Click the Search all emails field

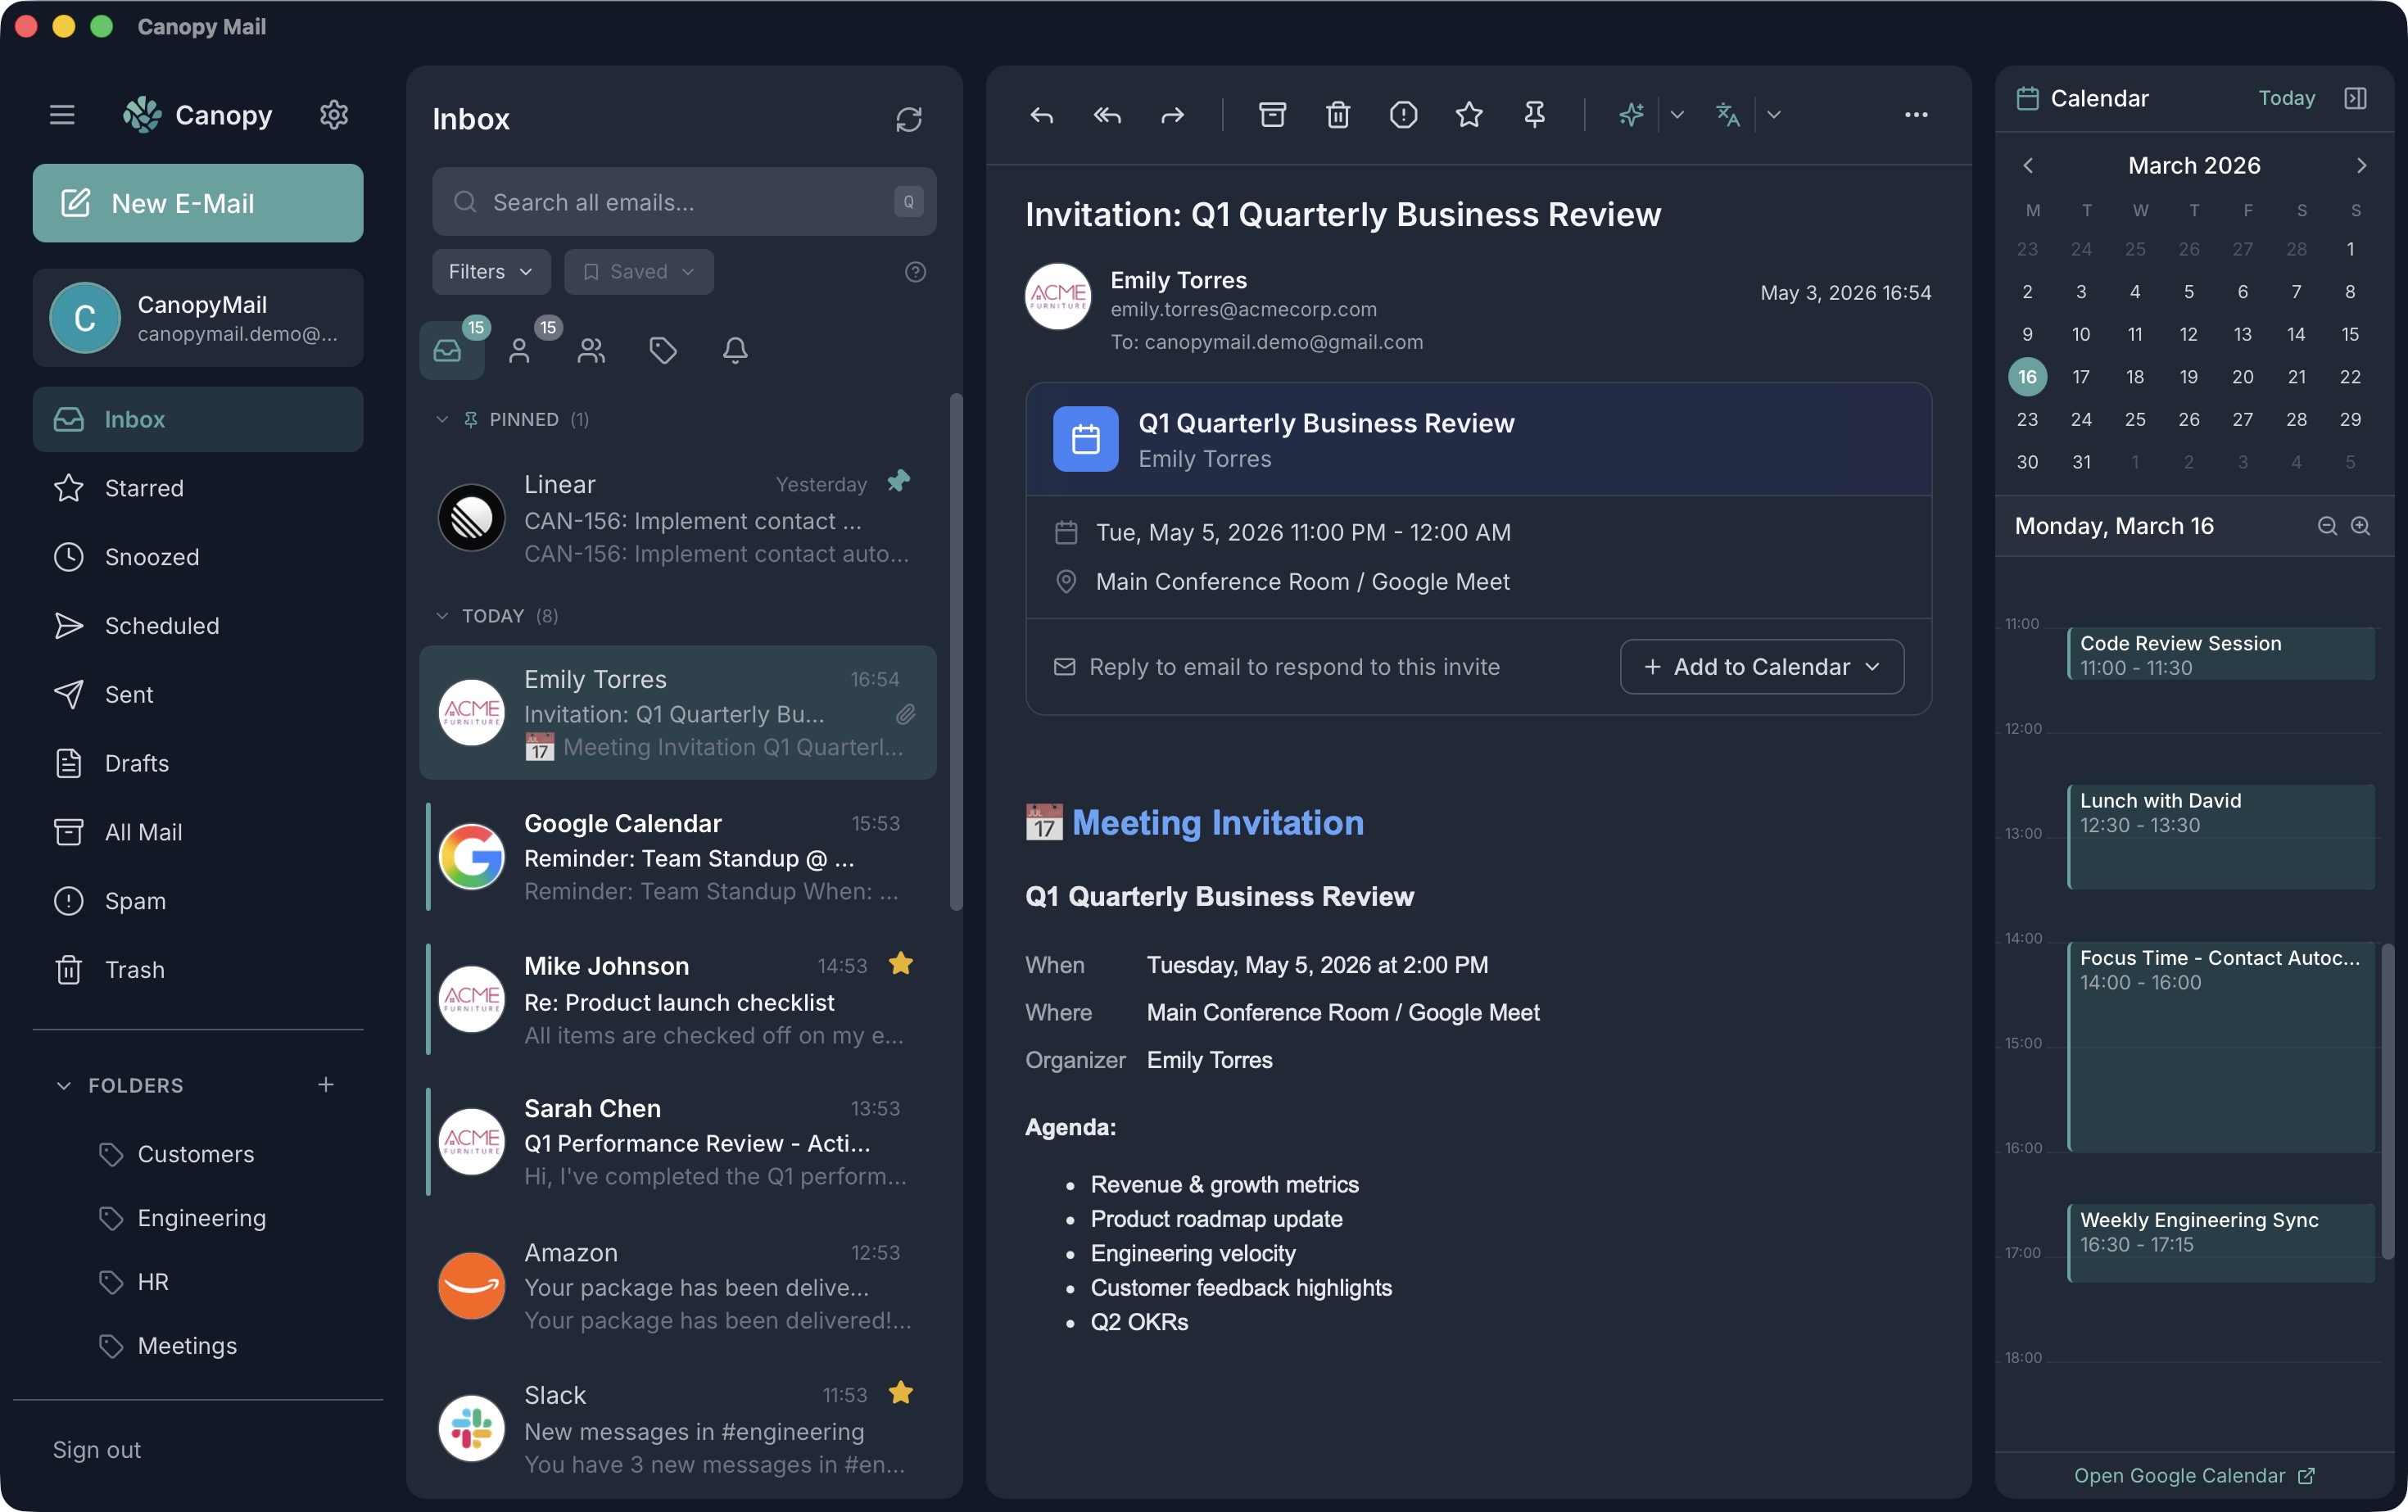click(x=684, y=202)
